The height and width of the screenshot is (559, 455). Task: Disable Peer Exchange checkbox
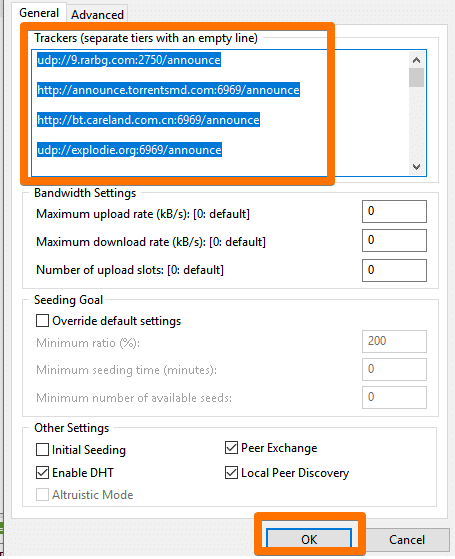(x=231, y=447)
